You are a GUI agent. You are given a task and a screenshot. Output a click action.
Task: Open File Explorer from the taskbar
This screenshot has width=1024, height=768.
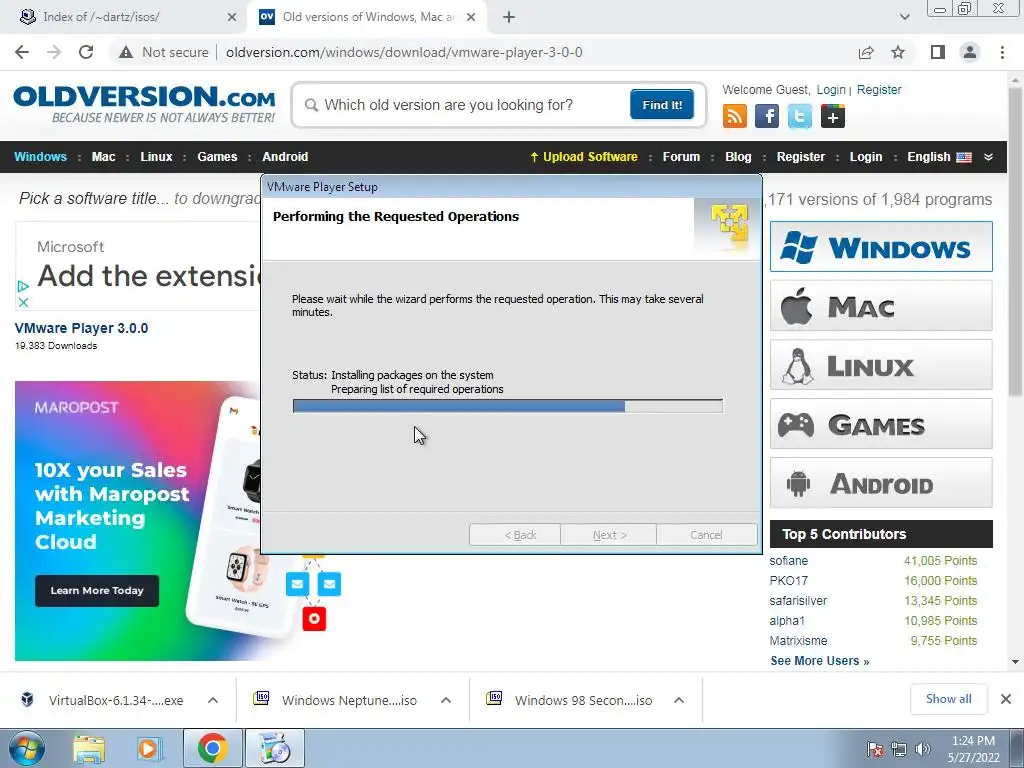coord(89,748)
